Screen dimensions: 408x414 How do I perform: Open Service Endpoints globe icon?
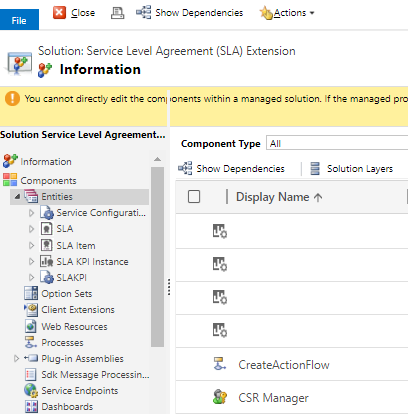31,390
